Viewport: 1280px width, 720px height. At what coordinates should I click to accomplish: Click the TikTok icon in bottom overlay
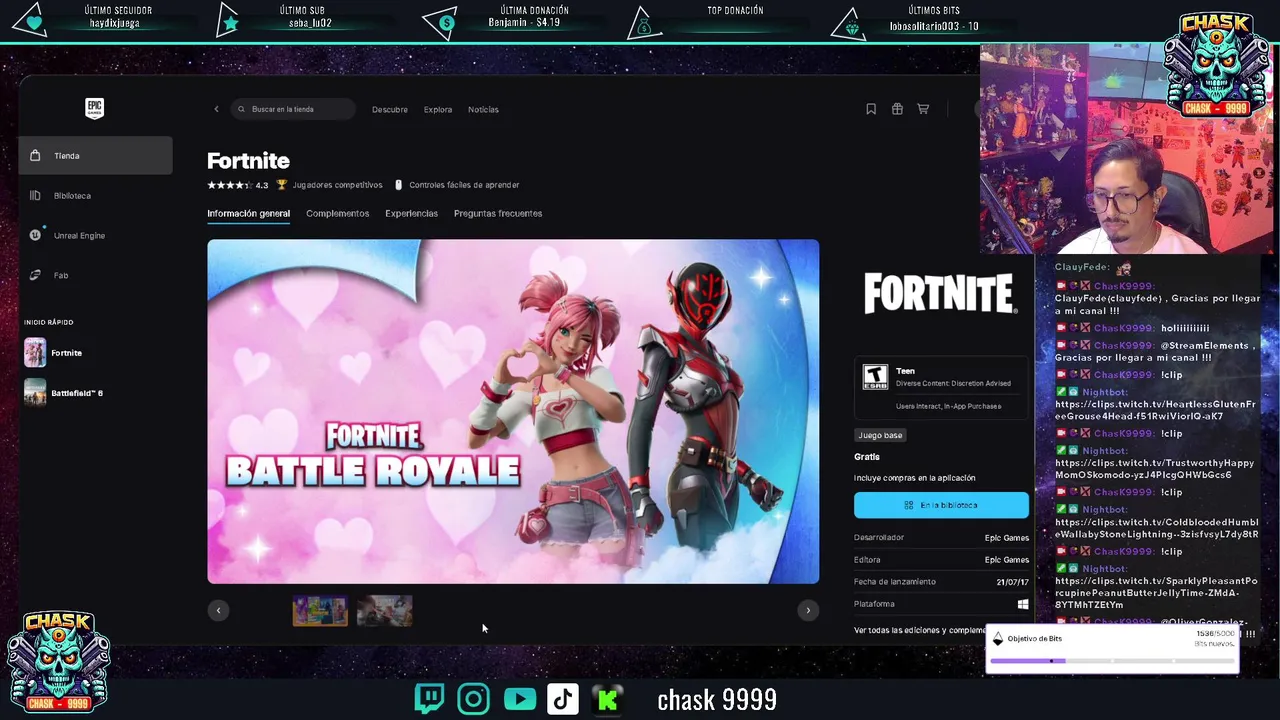click(563, 698)
